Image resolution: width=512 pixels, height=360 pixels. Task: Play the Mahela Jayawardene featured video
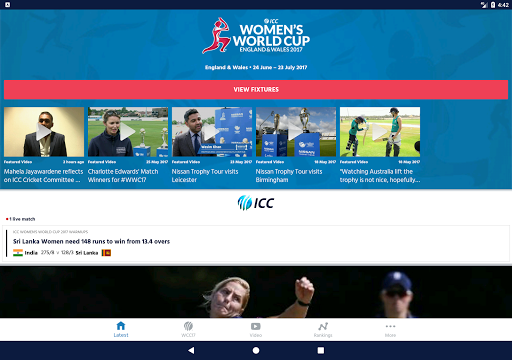click(44, 132)
